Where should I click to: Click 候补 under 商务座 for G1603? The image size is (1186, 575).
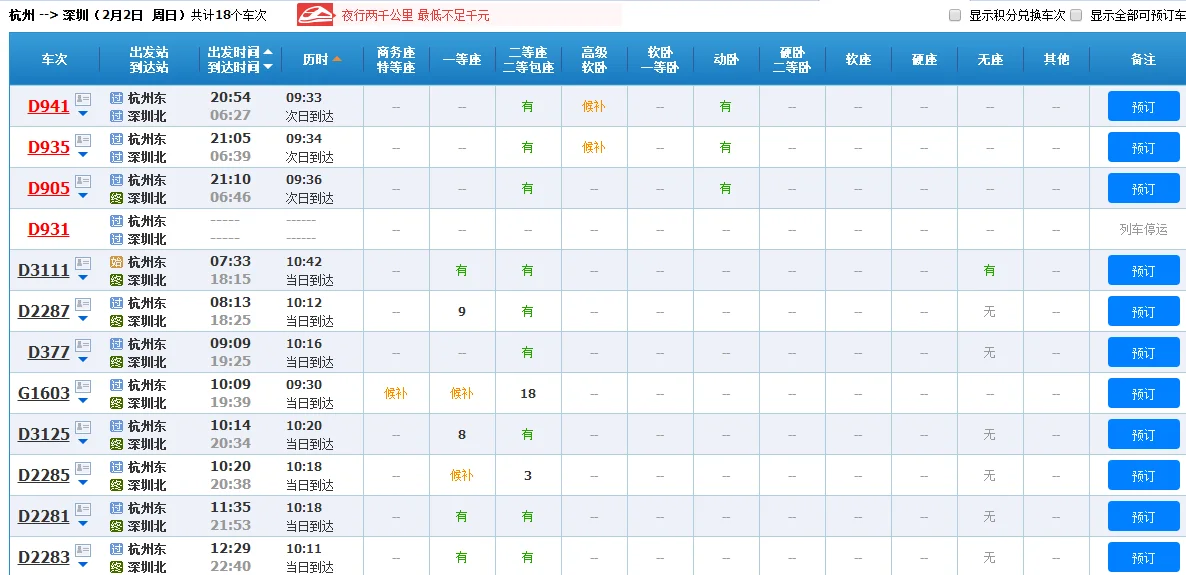(396, 393)
